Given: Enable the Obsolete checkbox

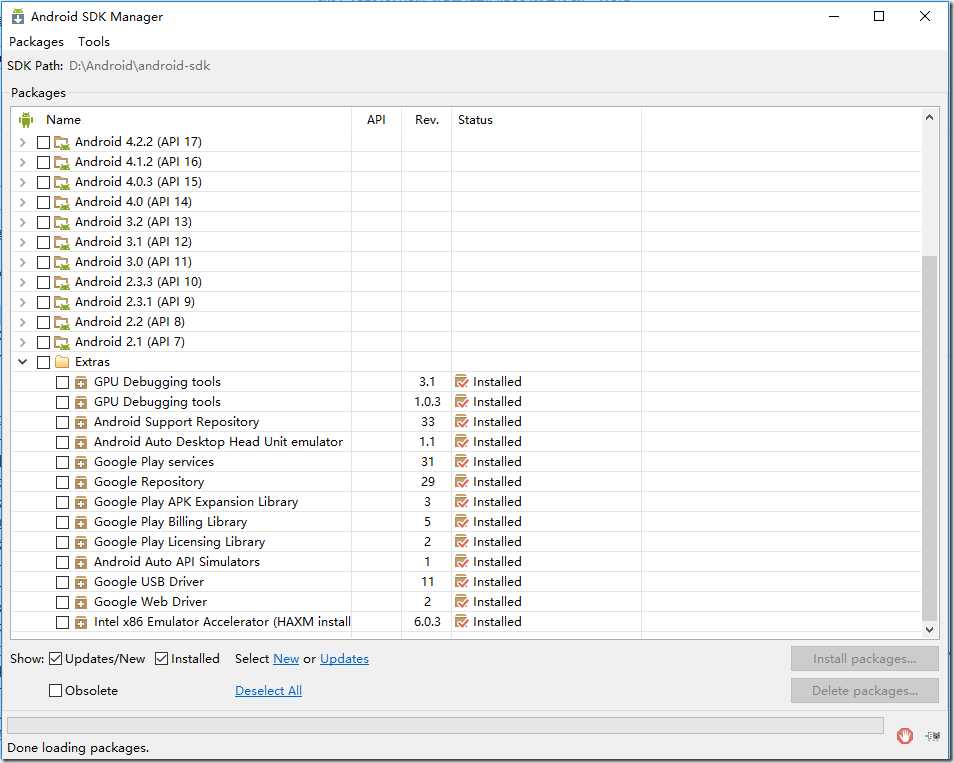Looking at the screenshot, I should (x=55, y=691).
